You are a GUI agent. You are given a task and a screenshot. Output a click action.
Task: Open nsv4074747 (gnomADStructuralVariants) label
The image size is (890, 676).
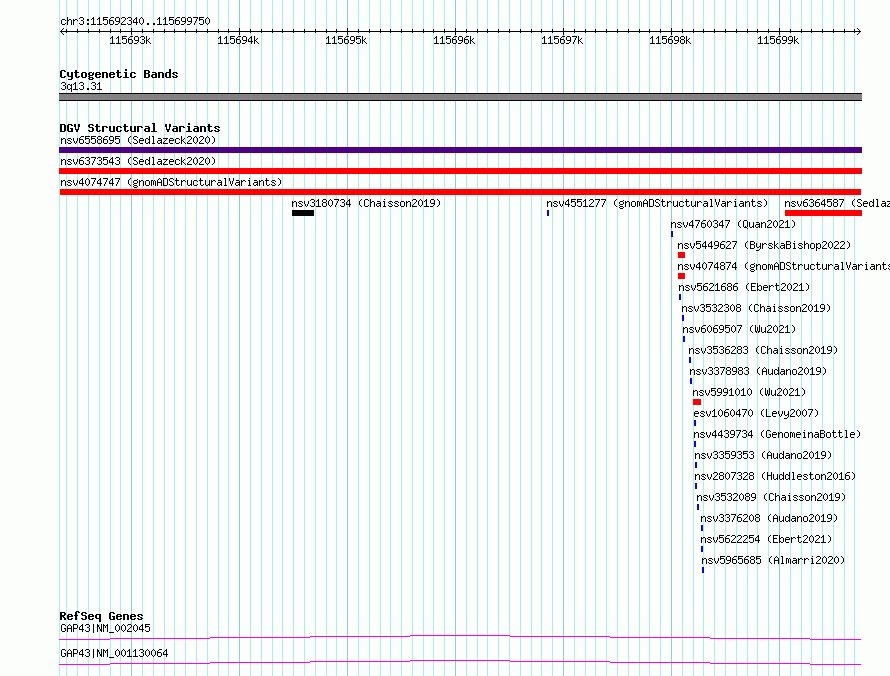pyautogui.click(x=171, y=182)
